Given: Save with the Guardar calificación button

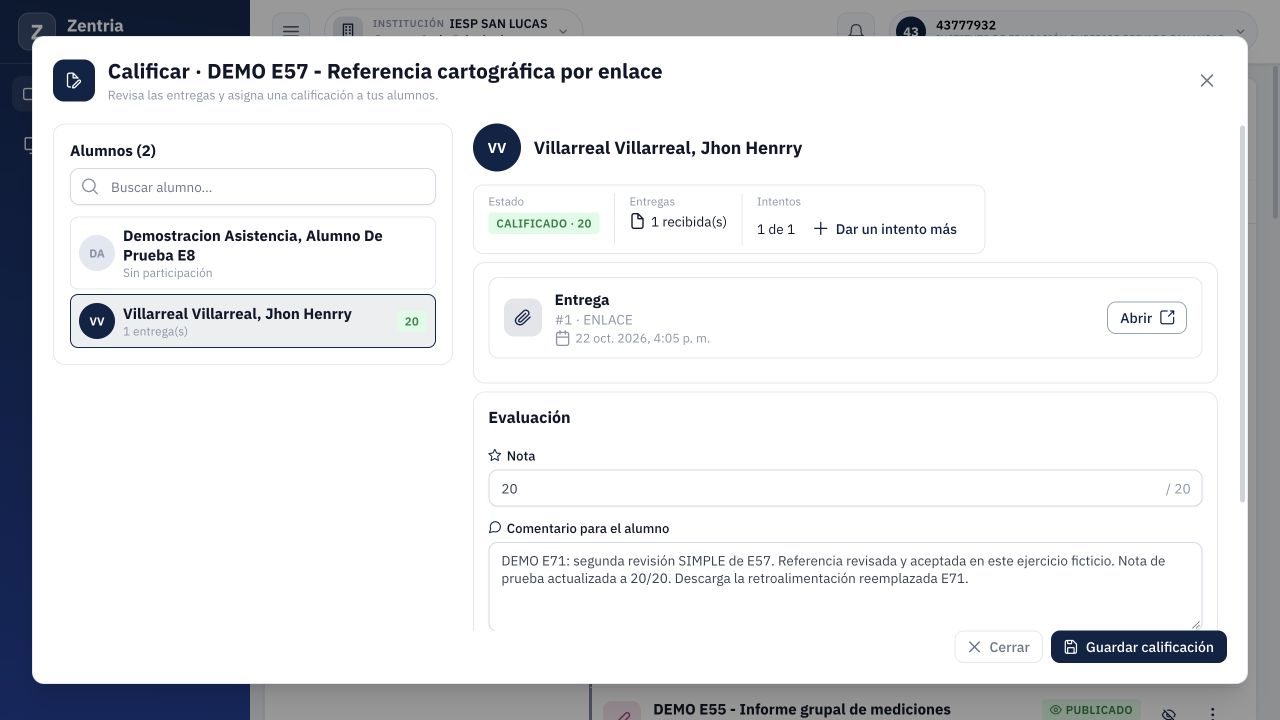Looking at the screenshot, I should click(x=1139, y=647).
